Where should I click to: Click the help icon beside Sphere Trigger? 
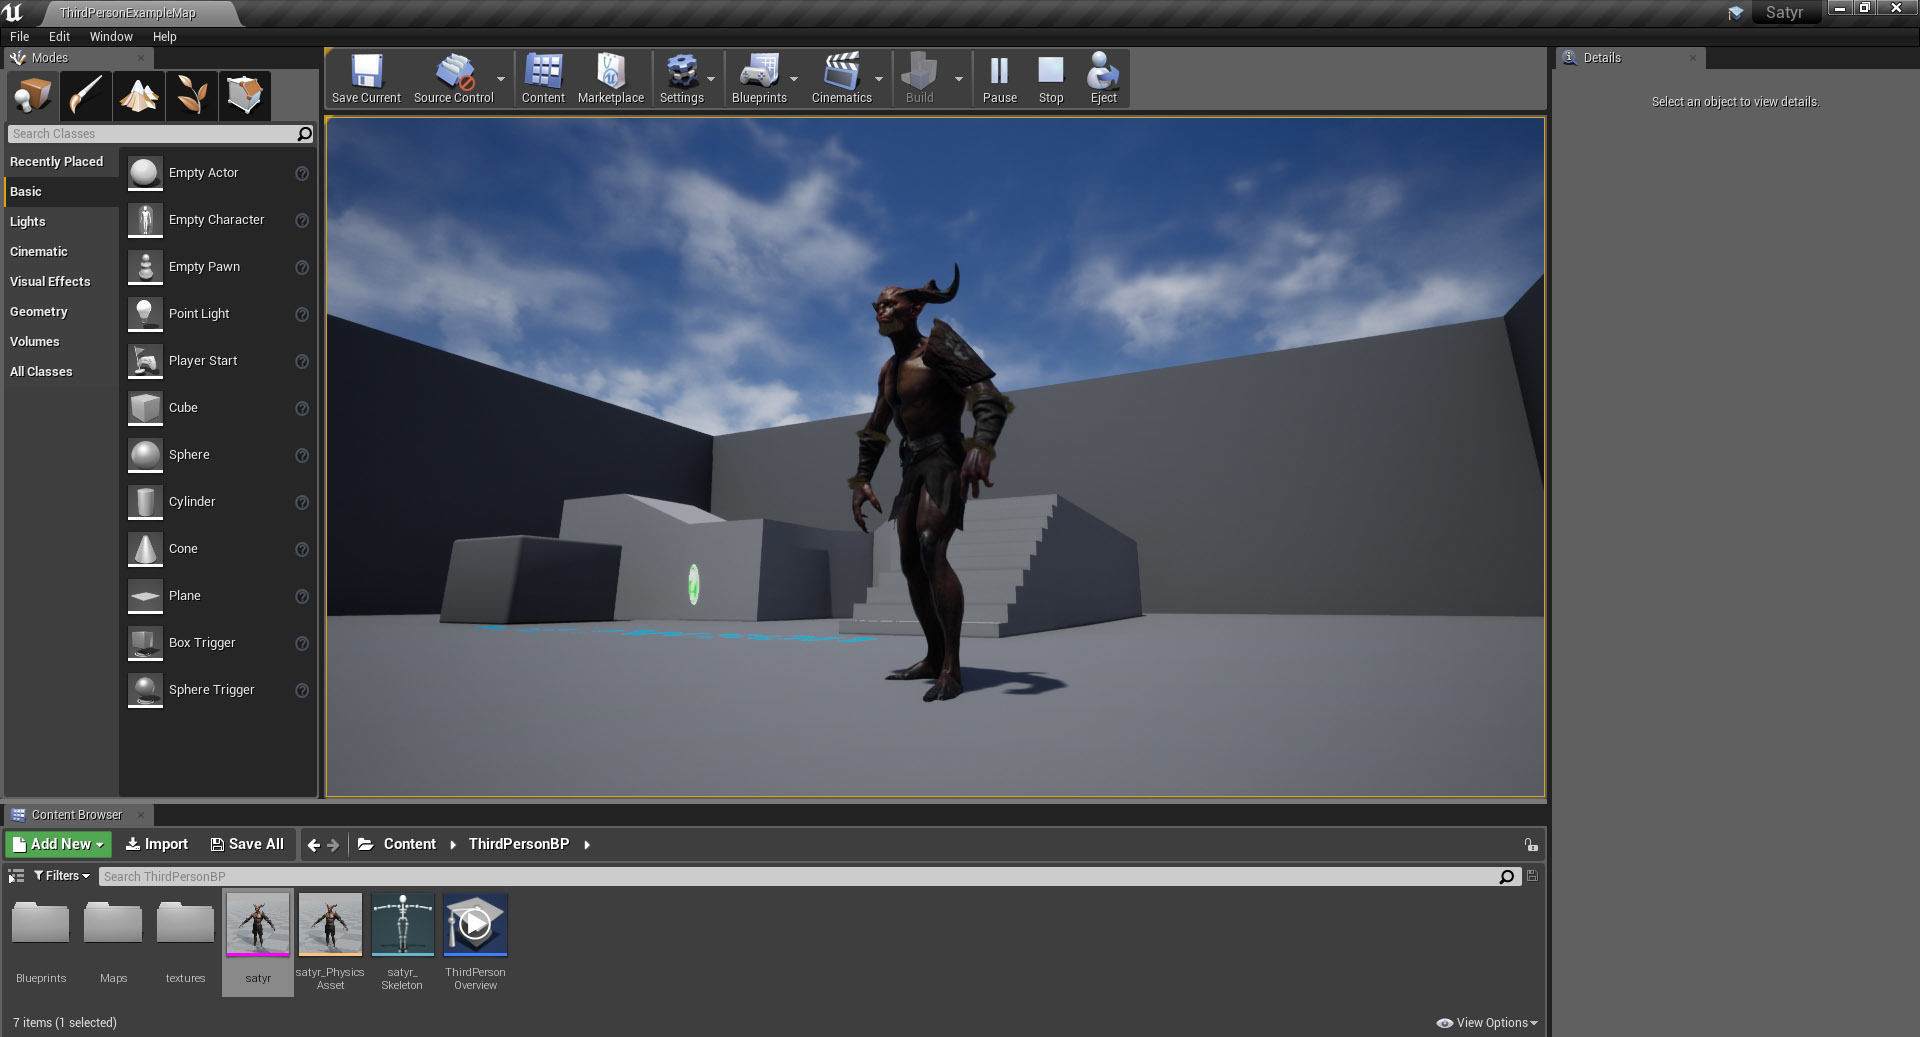[x=302, y=690]
